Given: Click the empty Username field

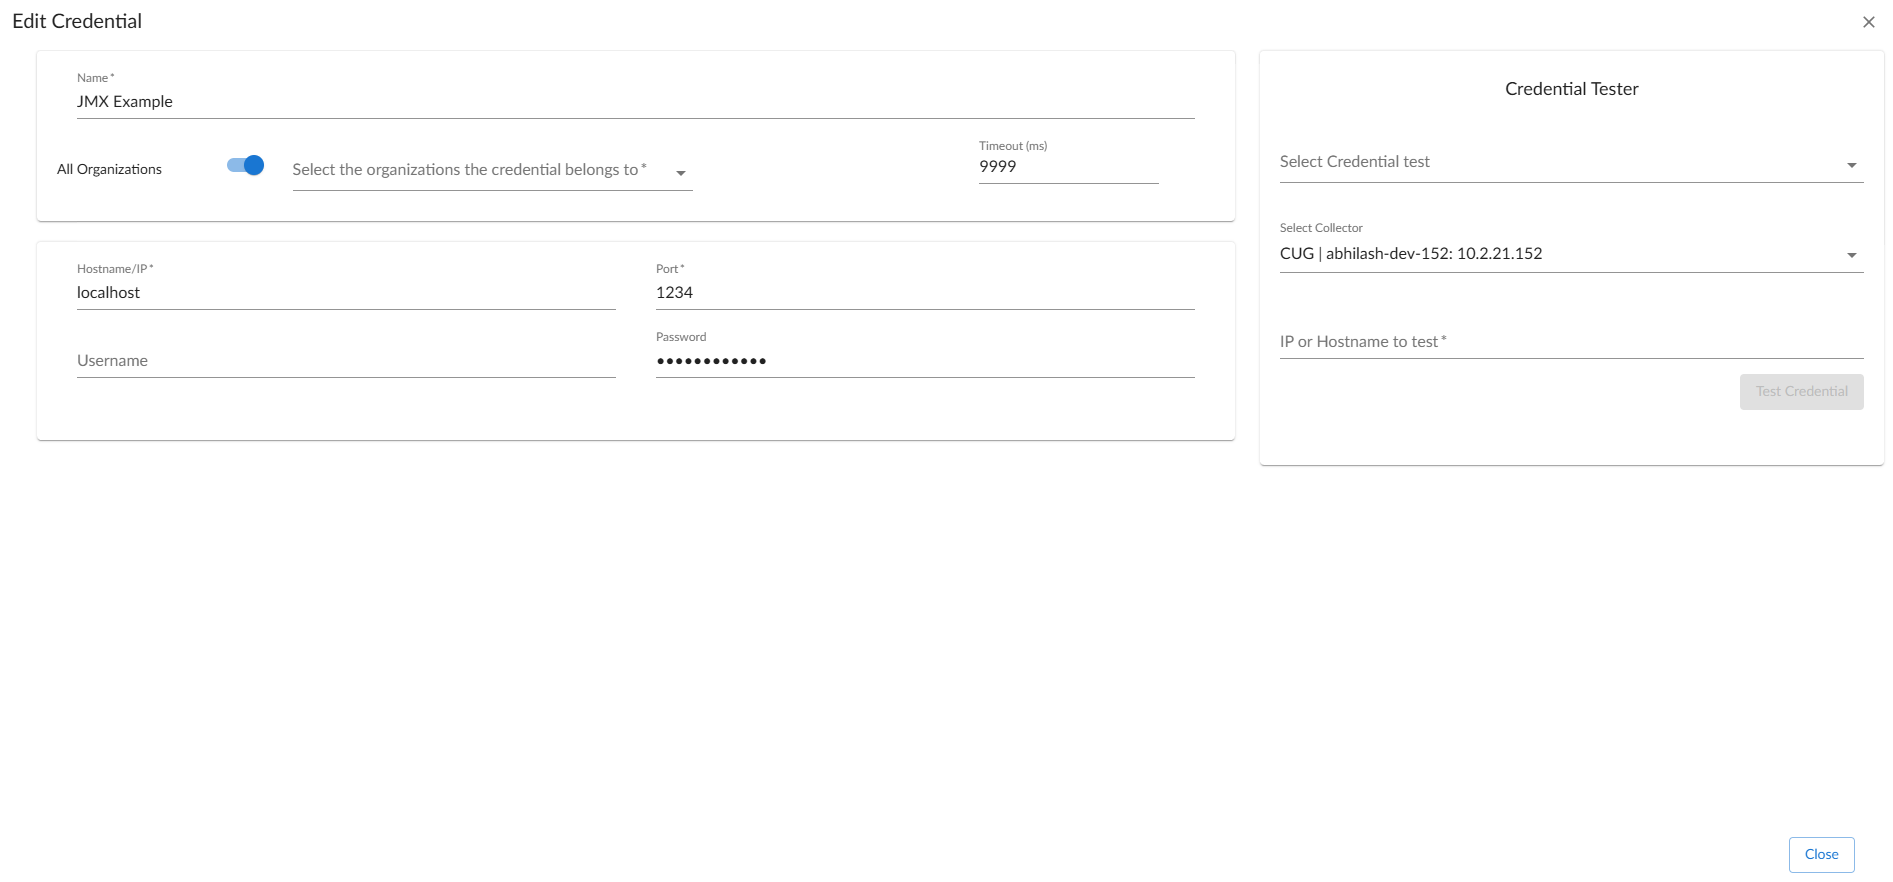Looking at the screenshot, I should pos(345,361).
